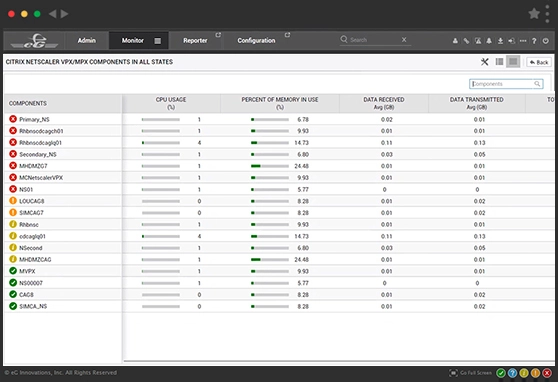
Task: Filter by red critical state icon
Action: [x=547, y=373]
